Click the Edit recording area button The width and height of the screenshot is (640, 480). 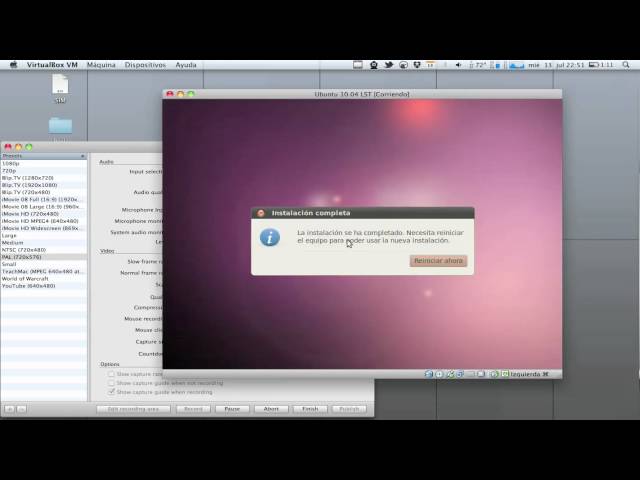coord(133,409)
